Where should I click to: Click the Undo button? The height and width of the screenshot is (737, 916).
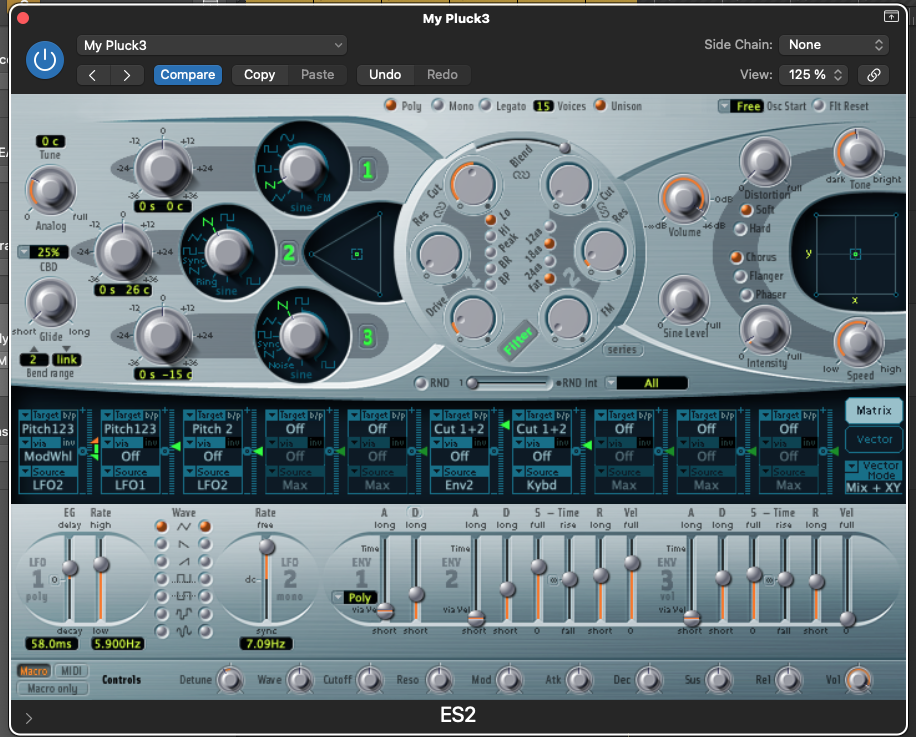[385, 75]
